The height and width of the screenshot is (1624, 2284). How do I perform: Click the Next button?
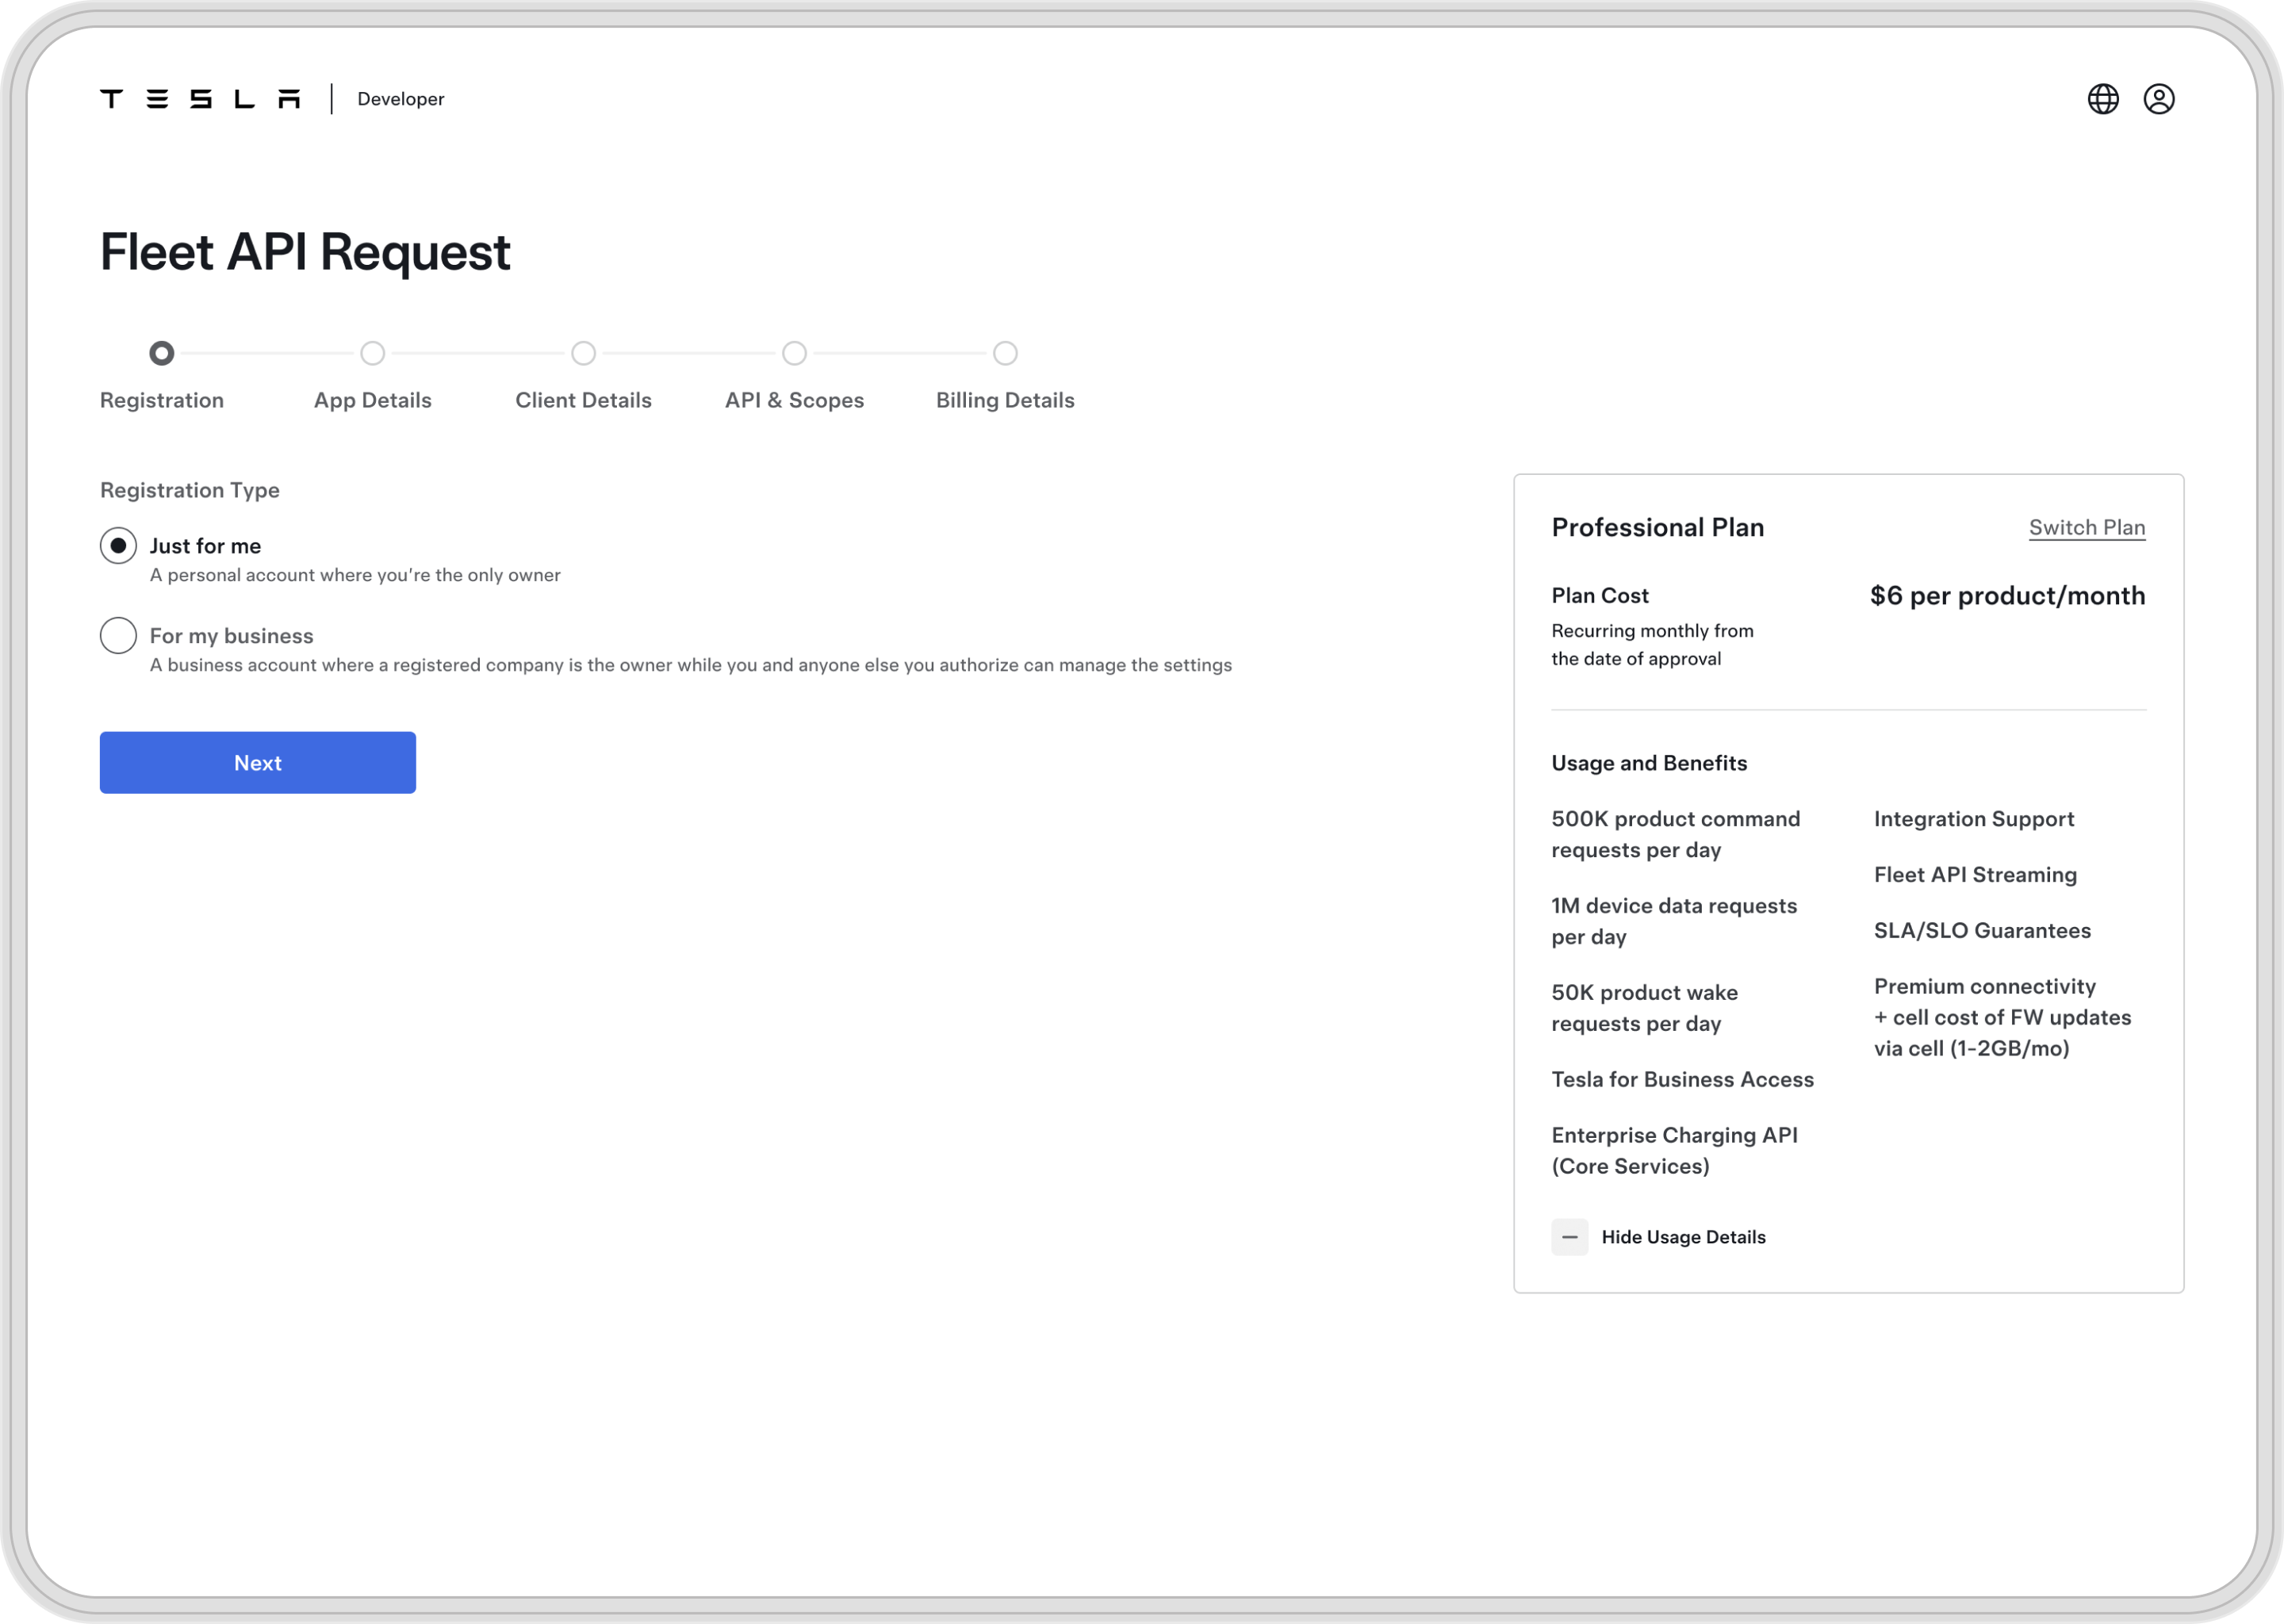click(258, 763)
